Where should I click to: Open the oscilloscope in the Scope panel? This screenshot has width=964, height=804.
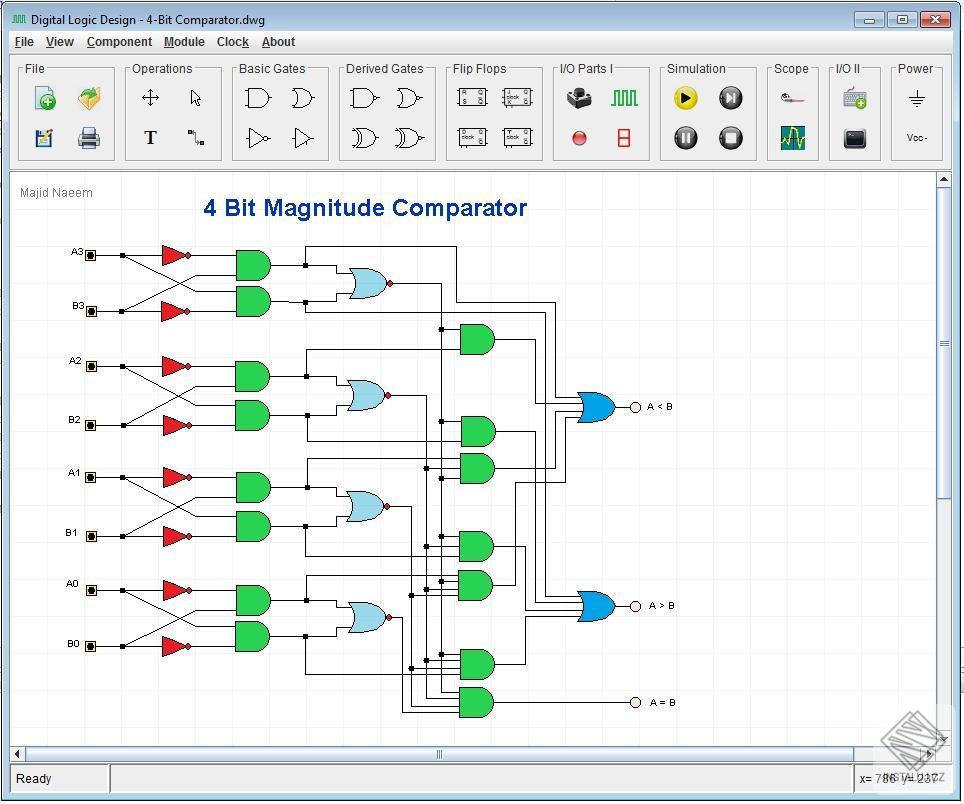pos(794,137)
